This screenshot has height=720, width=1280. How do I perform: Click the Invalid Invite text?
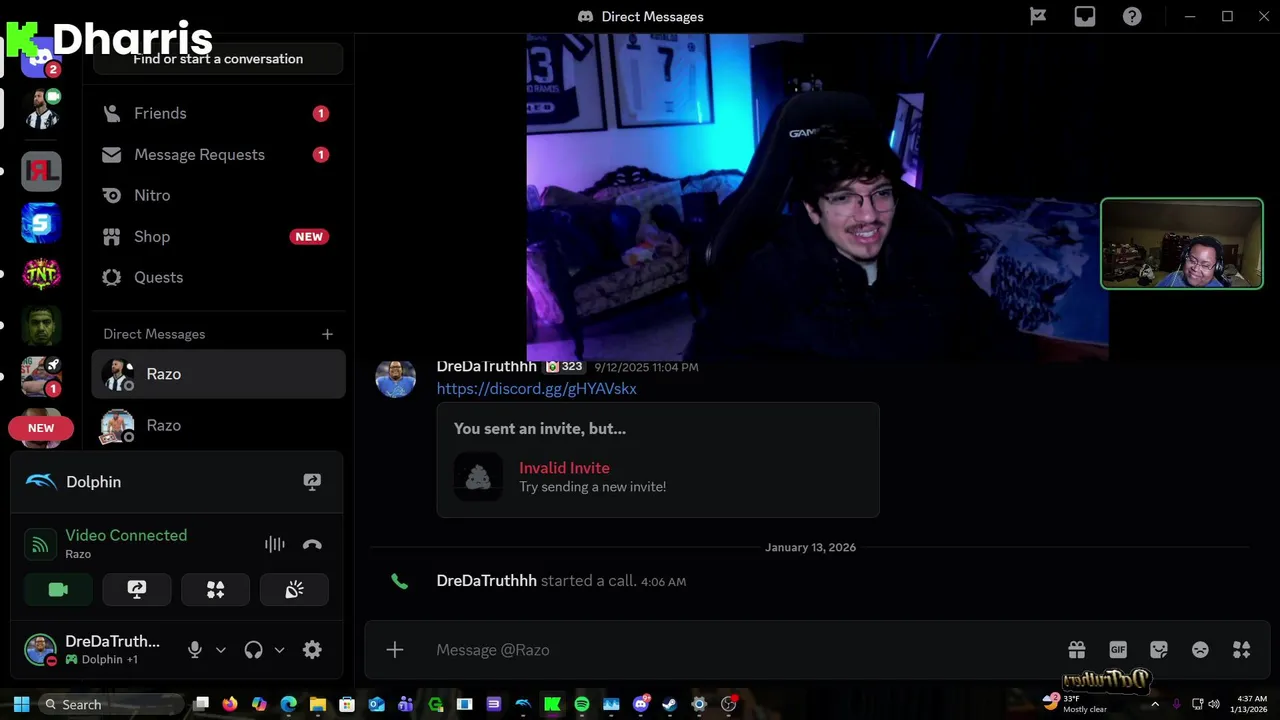tap(564, 468)
